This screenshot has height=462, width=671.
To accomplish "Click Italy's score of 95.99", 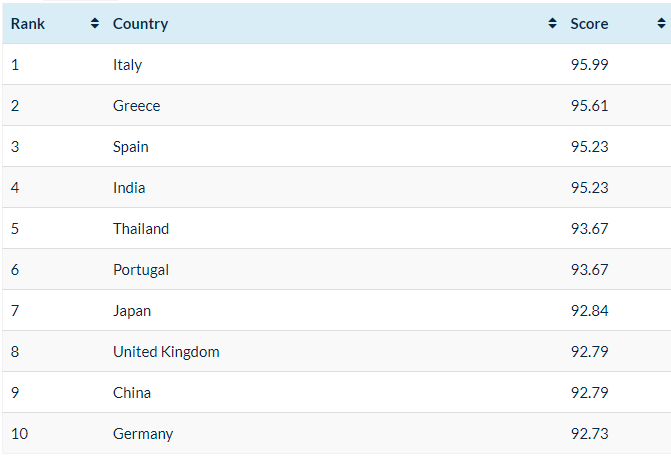I will click(x=589, y=65).
